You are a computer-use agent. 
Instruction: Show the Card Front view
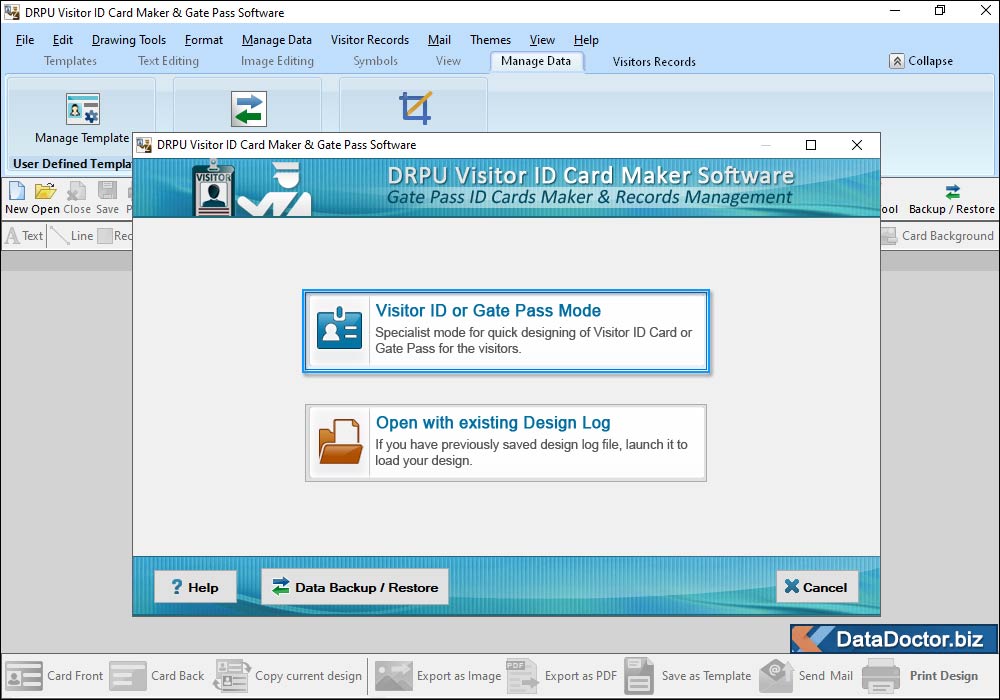54,676
